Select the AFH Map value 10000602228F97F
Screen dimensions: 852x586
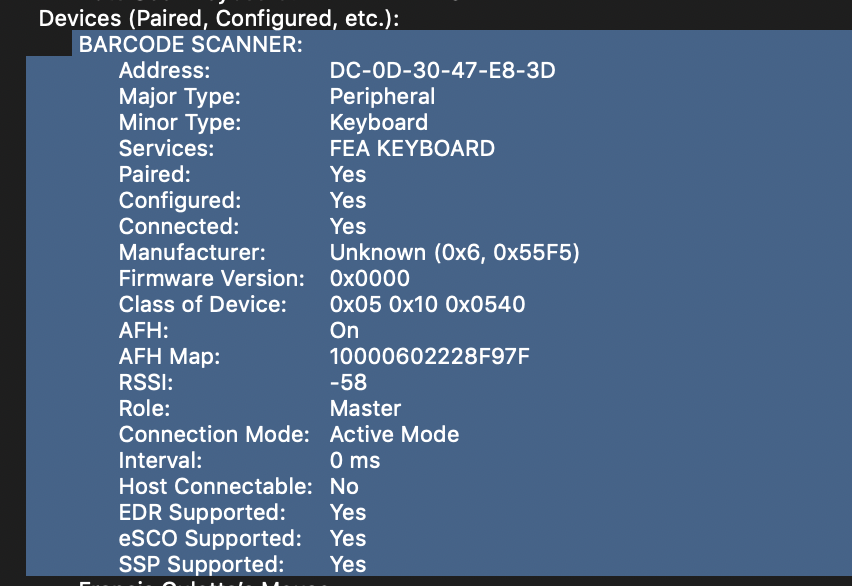coord(429,357)
